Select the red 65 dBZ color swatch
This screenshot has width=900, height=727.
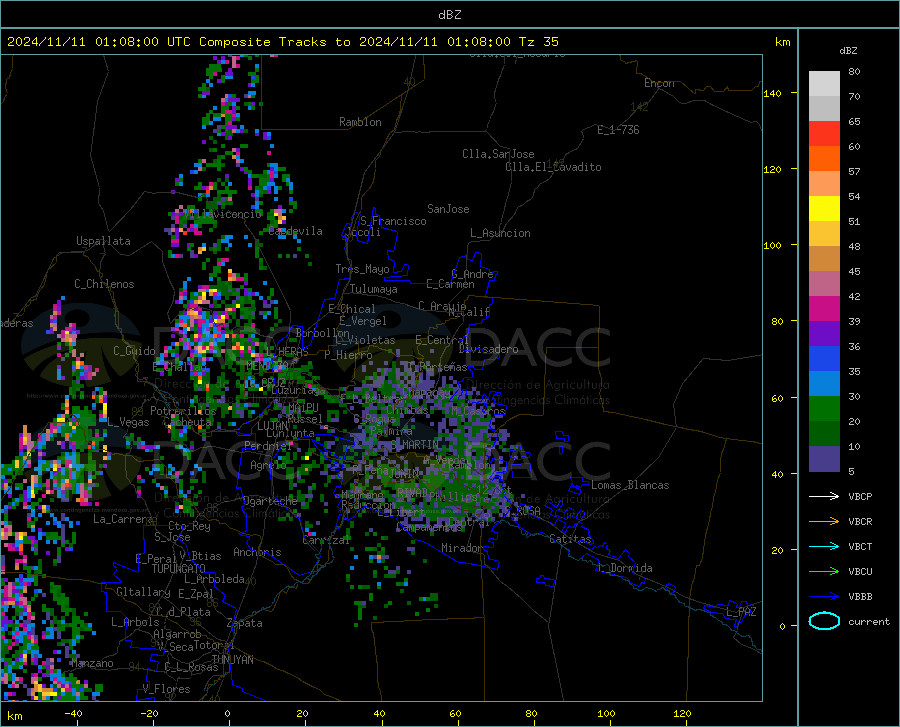click(x=824, y=134)
